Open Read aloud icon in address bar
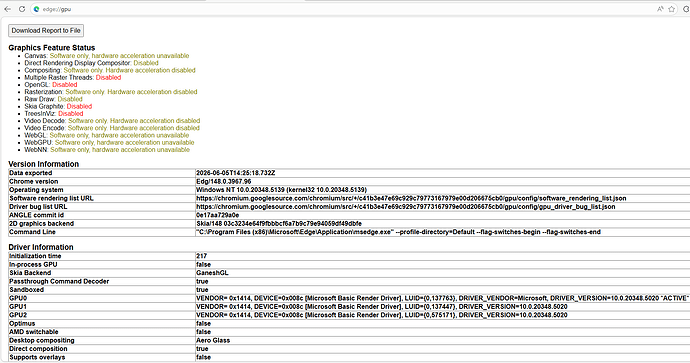Viewport: 690px width, 363px height. 660,9
